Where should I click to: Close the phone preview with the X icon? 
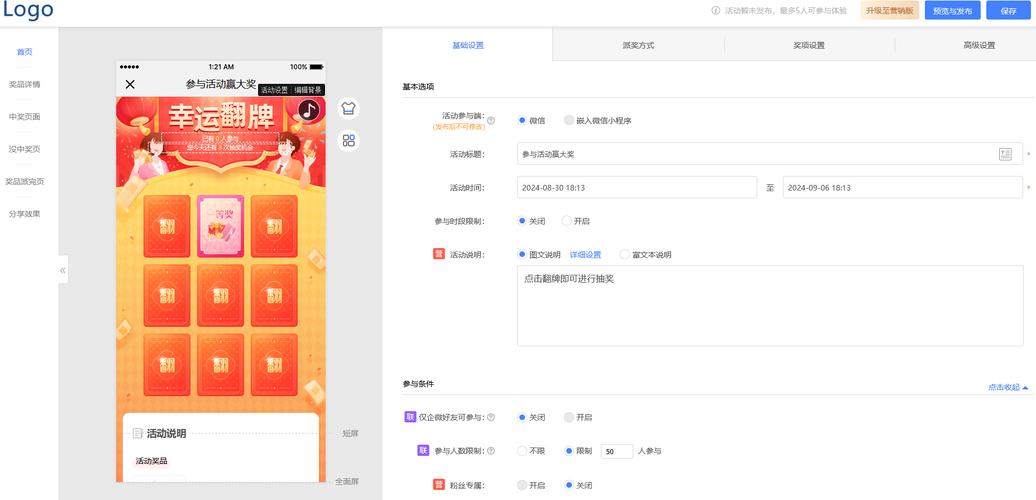coord(130,84)
